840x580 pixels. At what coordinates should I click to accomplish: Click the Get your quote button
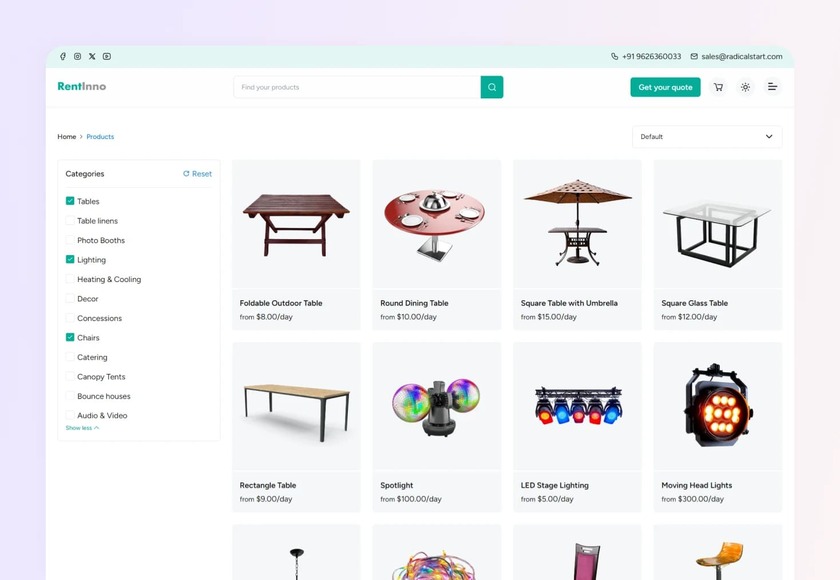click(x=665, y=87)
